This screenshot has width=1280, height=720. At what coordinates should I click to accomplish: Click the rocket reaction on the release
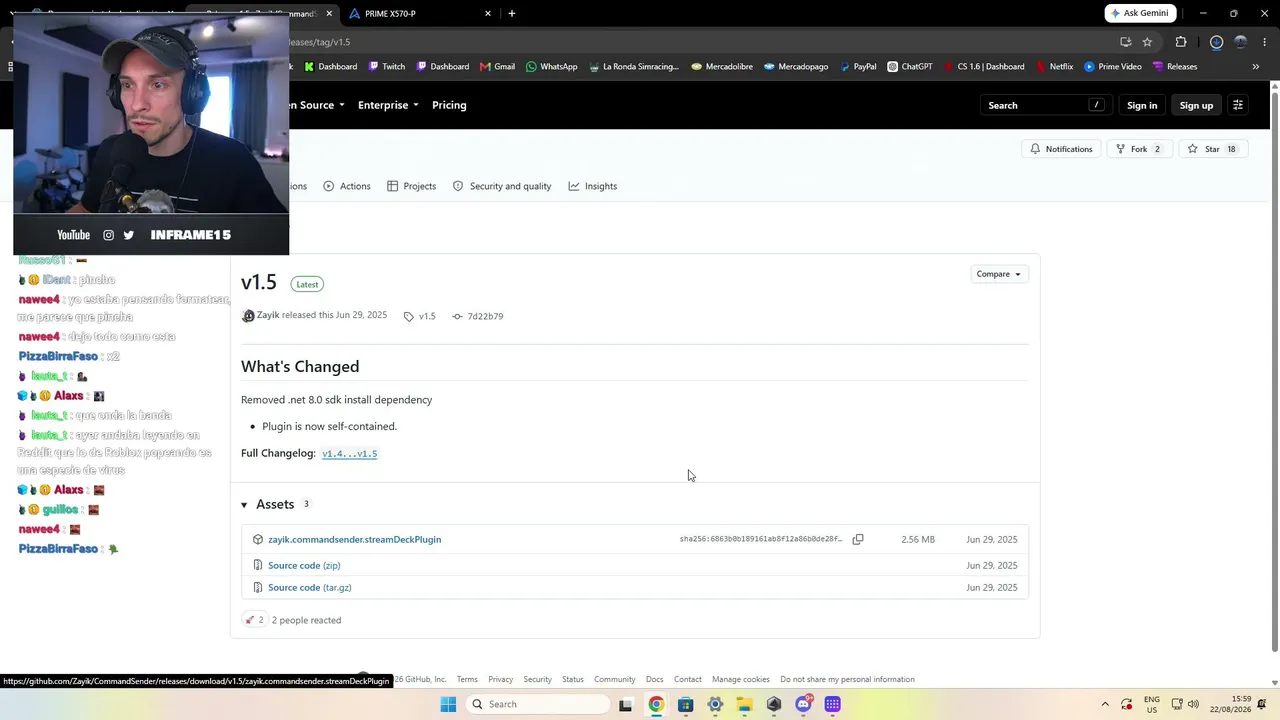[255, 620]
